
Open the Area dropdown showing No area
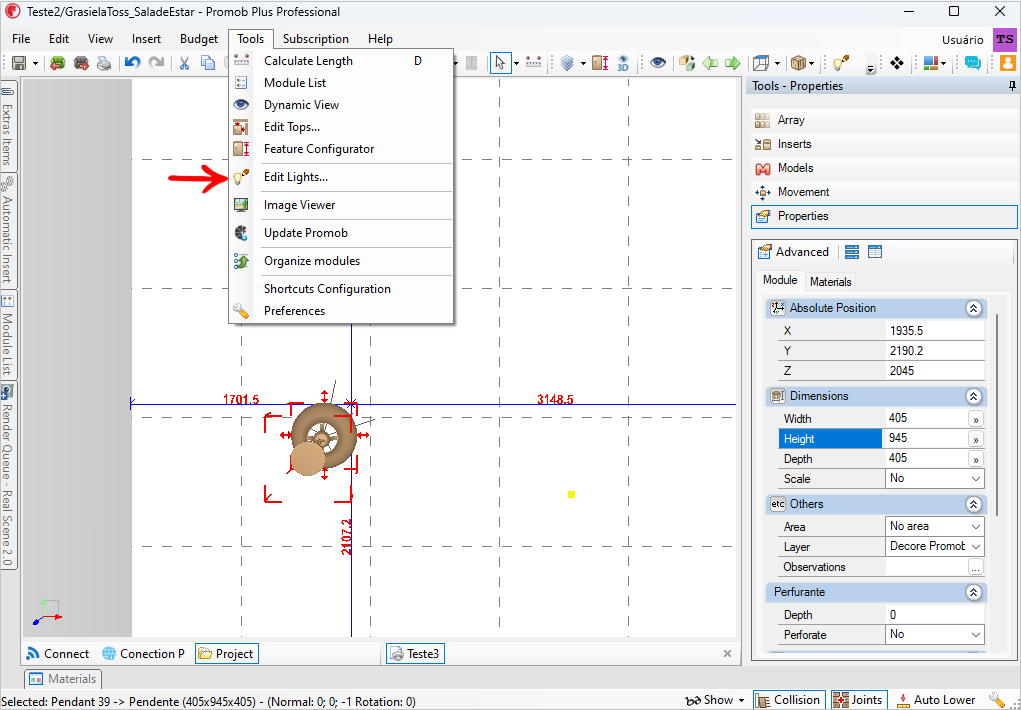(934, 526)
